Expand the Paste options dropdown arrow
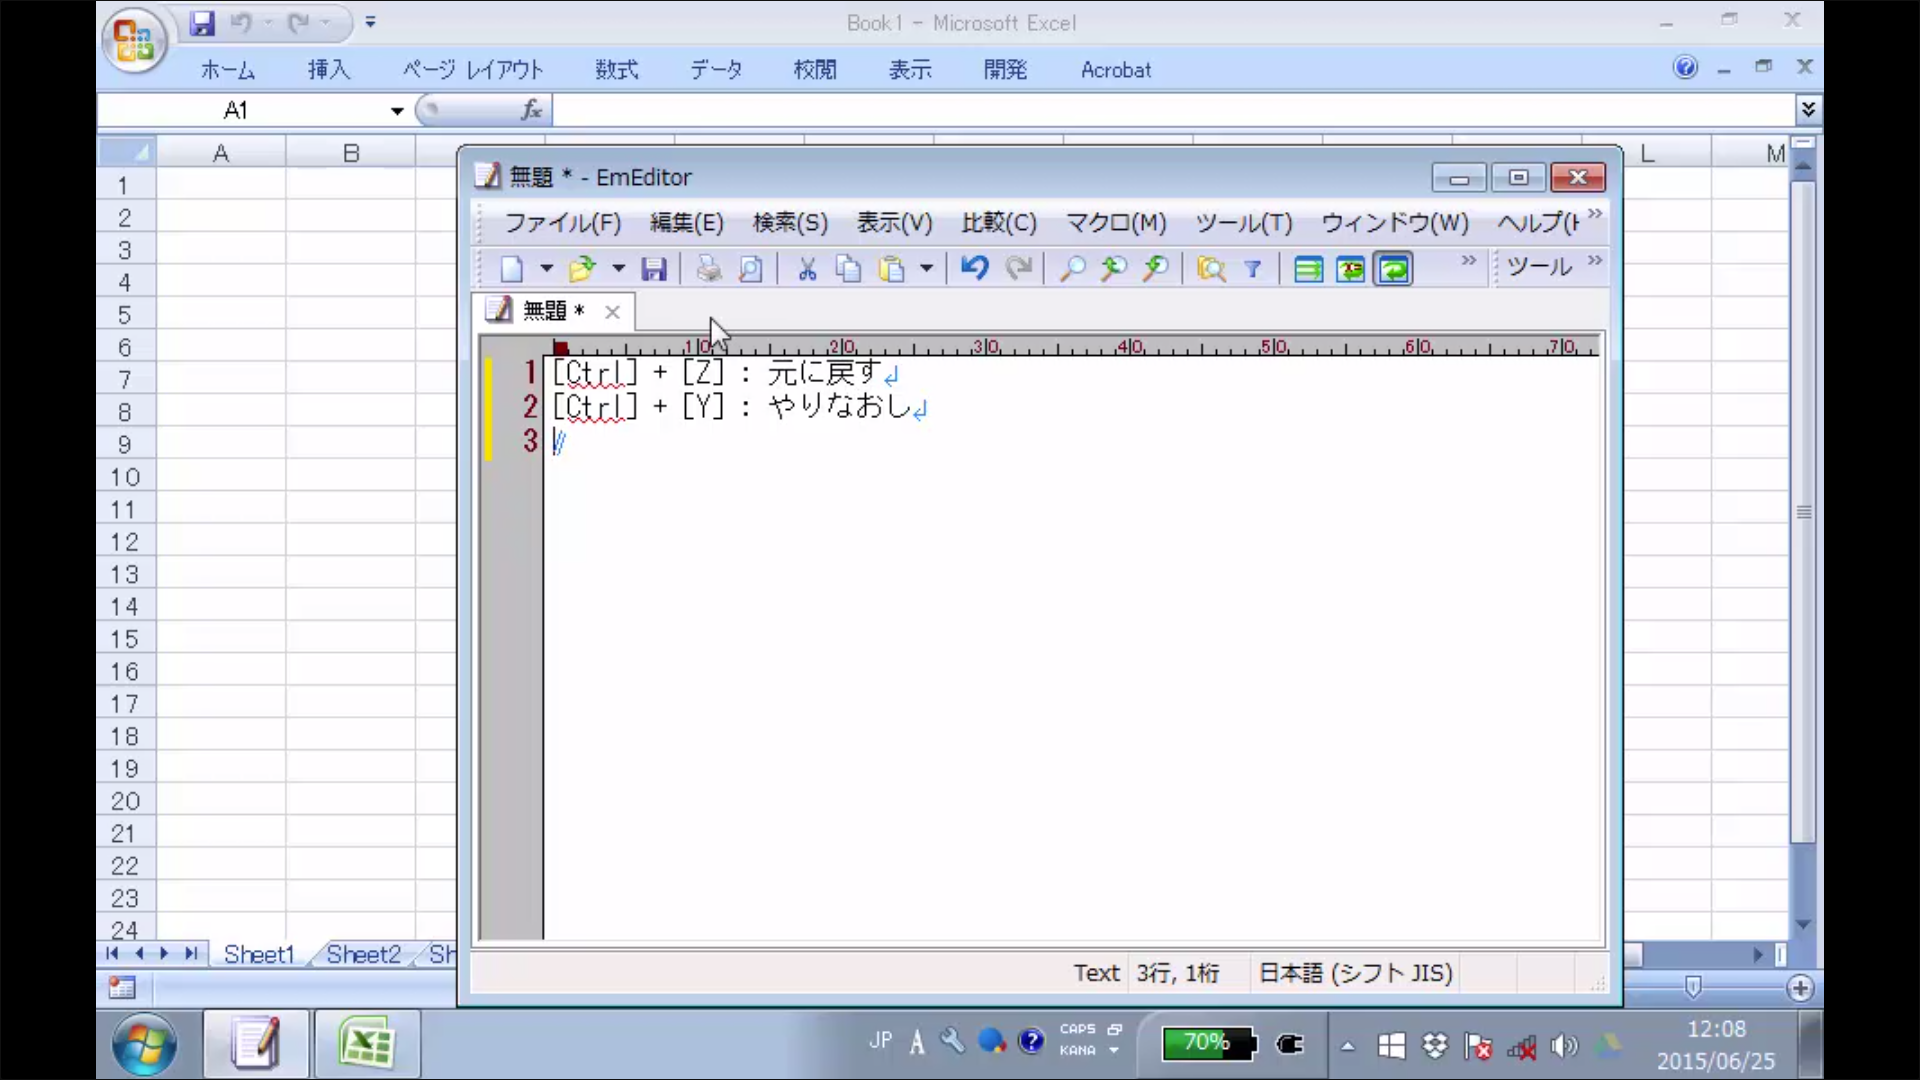Image resolution: width=1920 pixels, height=1080 pixels. 926,268
